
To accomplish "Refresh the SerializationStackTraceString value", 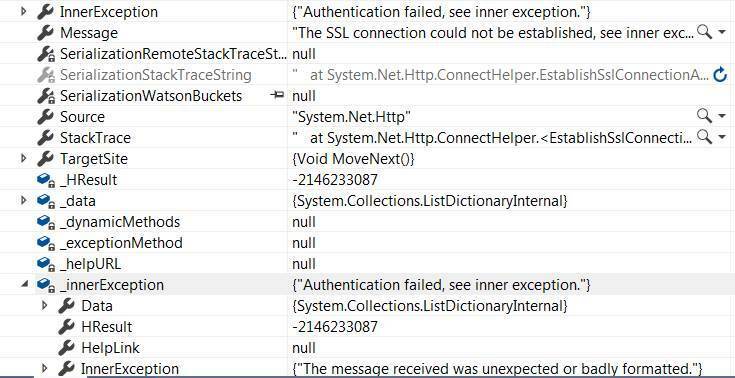I will tap(720, 75).
